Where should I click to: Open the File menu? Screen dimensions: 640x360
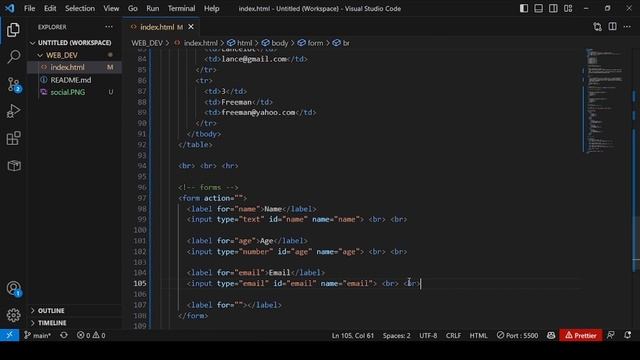(x=29, y=8)
